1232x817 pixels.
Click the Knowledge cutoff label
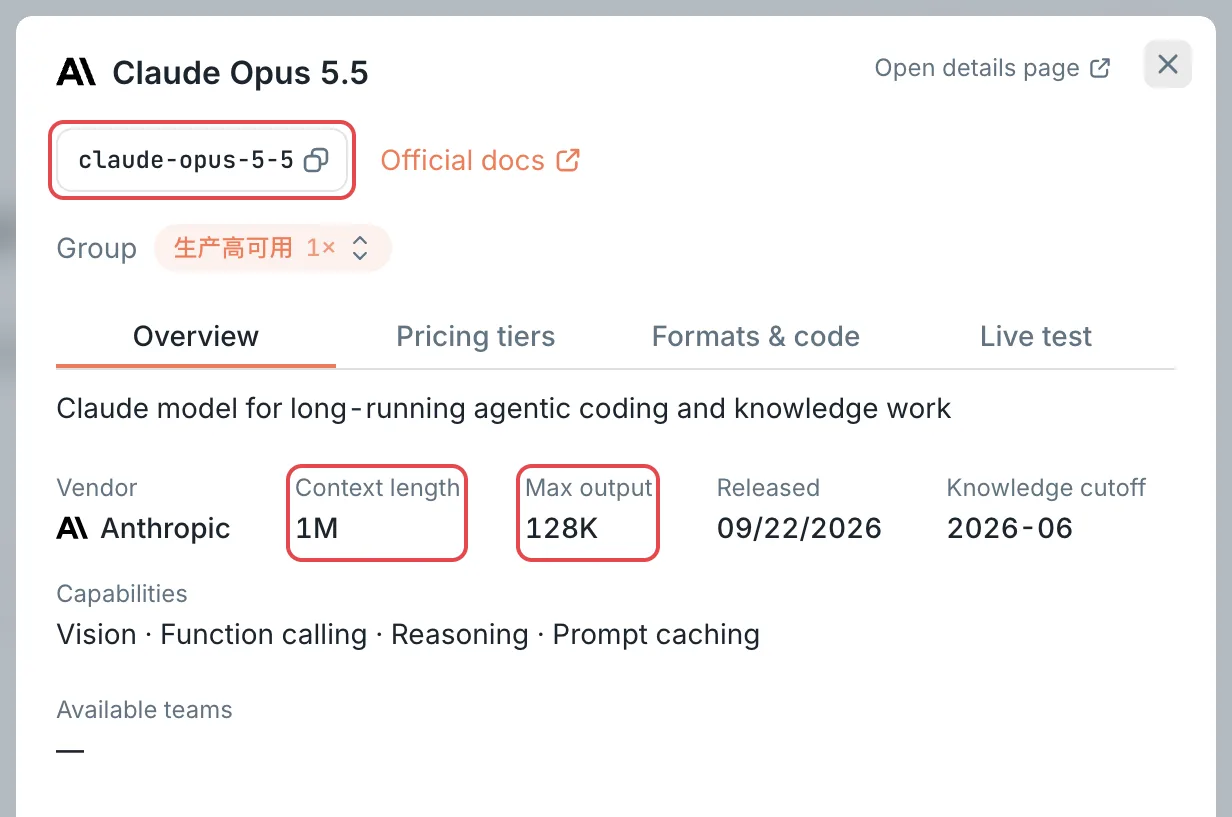coord(1046,488)
